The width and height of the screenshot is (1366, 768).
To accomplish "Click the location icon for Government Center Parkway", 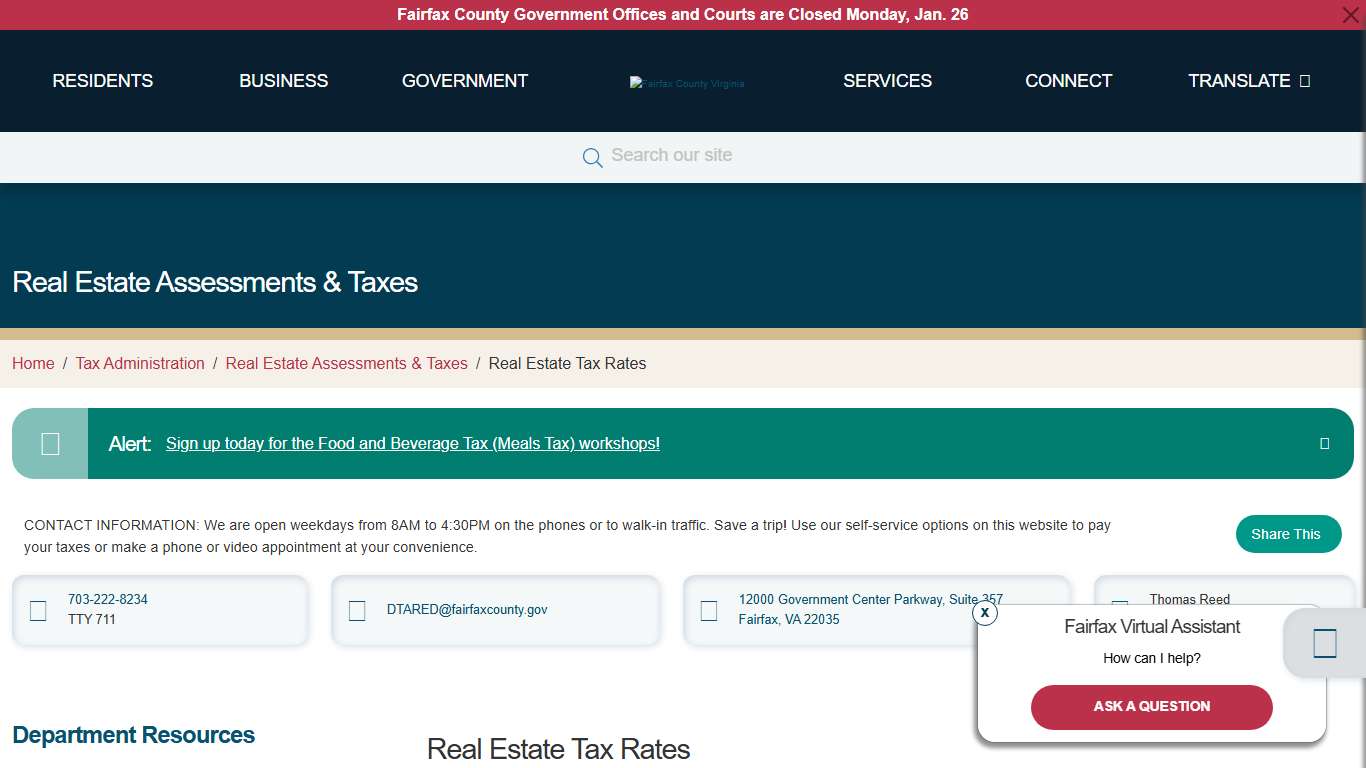I will point(709,610).
